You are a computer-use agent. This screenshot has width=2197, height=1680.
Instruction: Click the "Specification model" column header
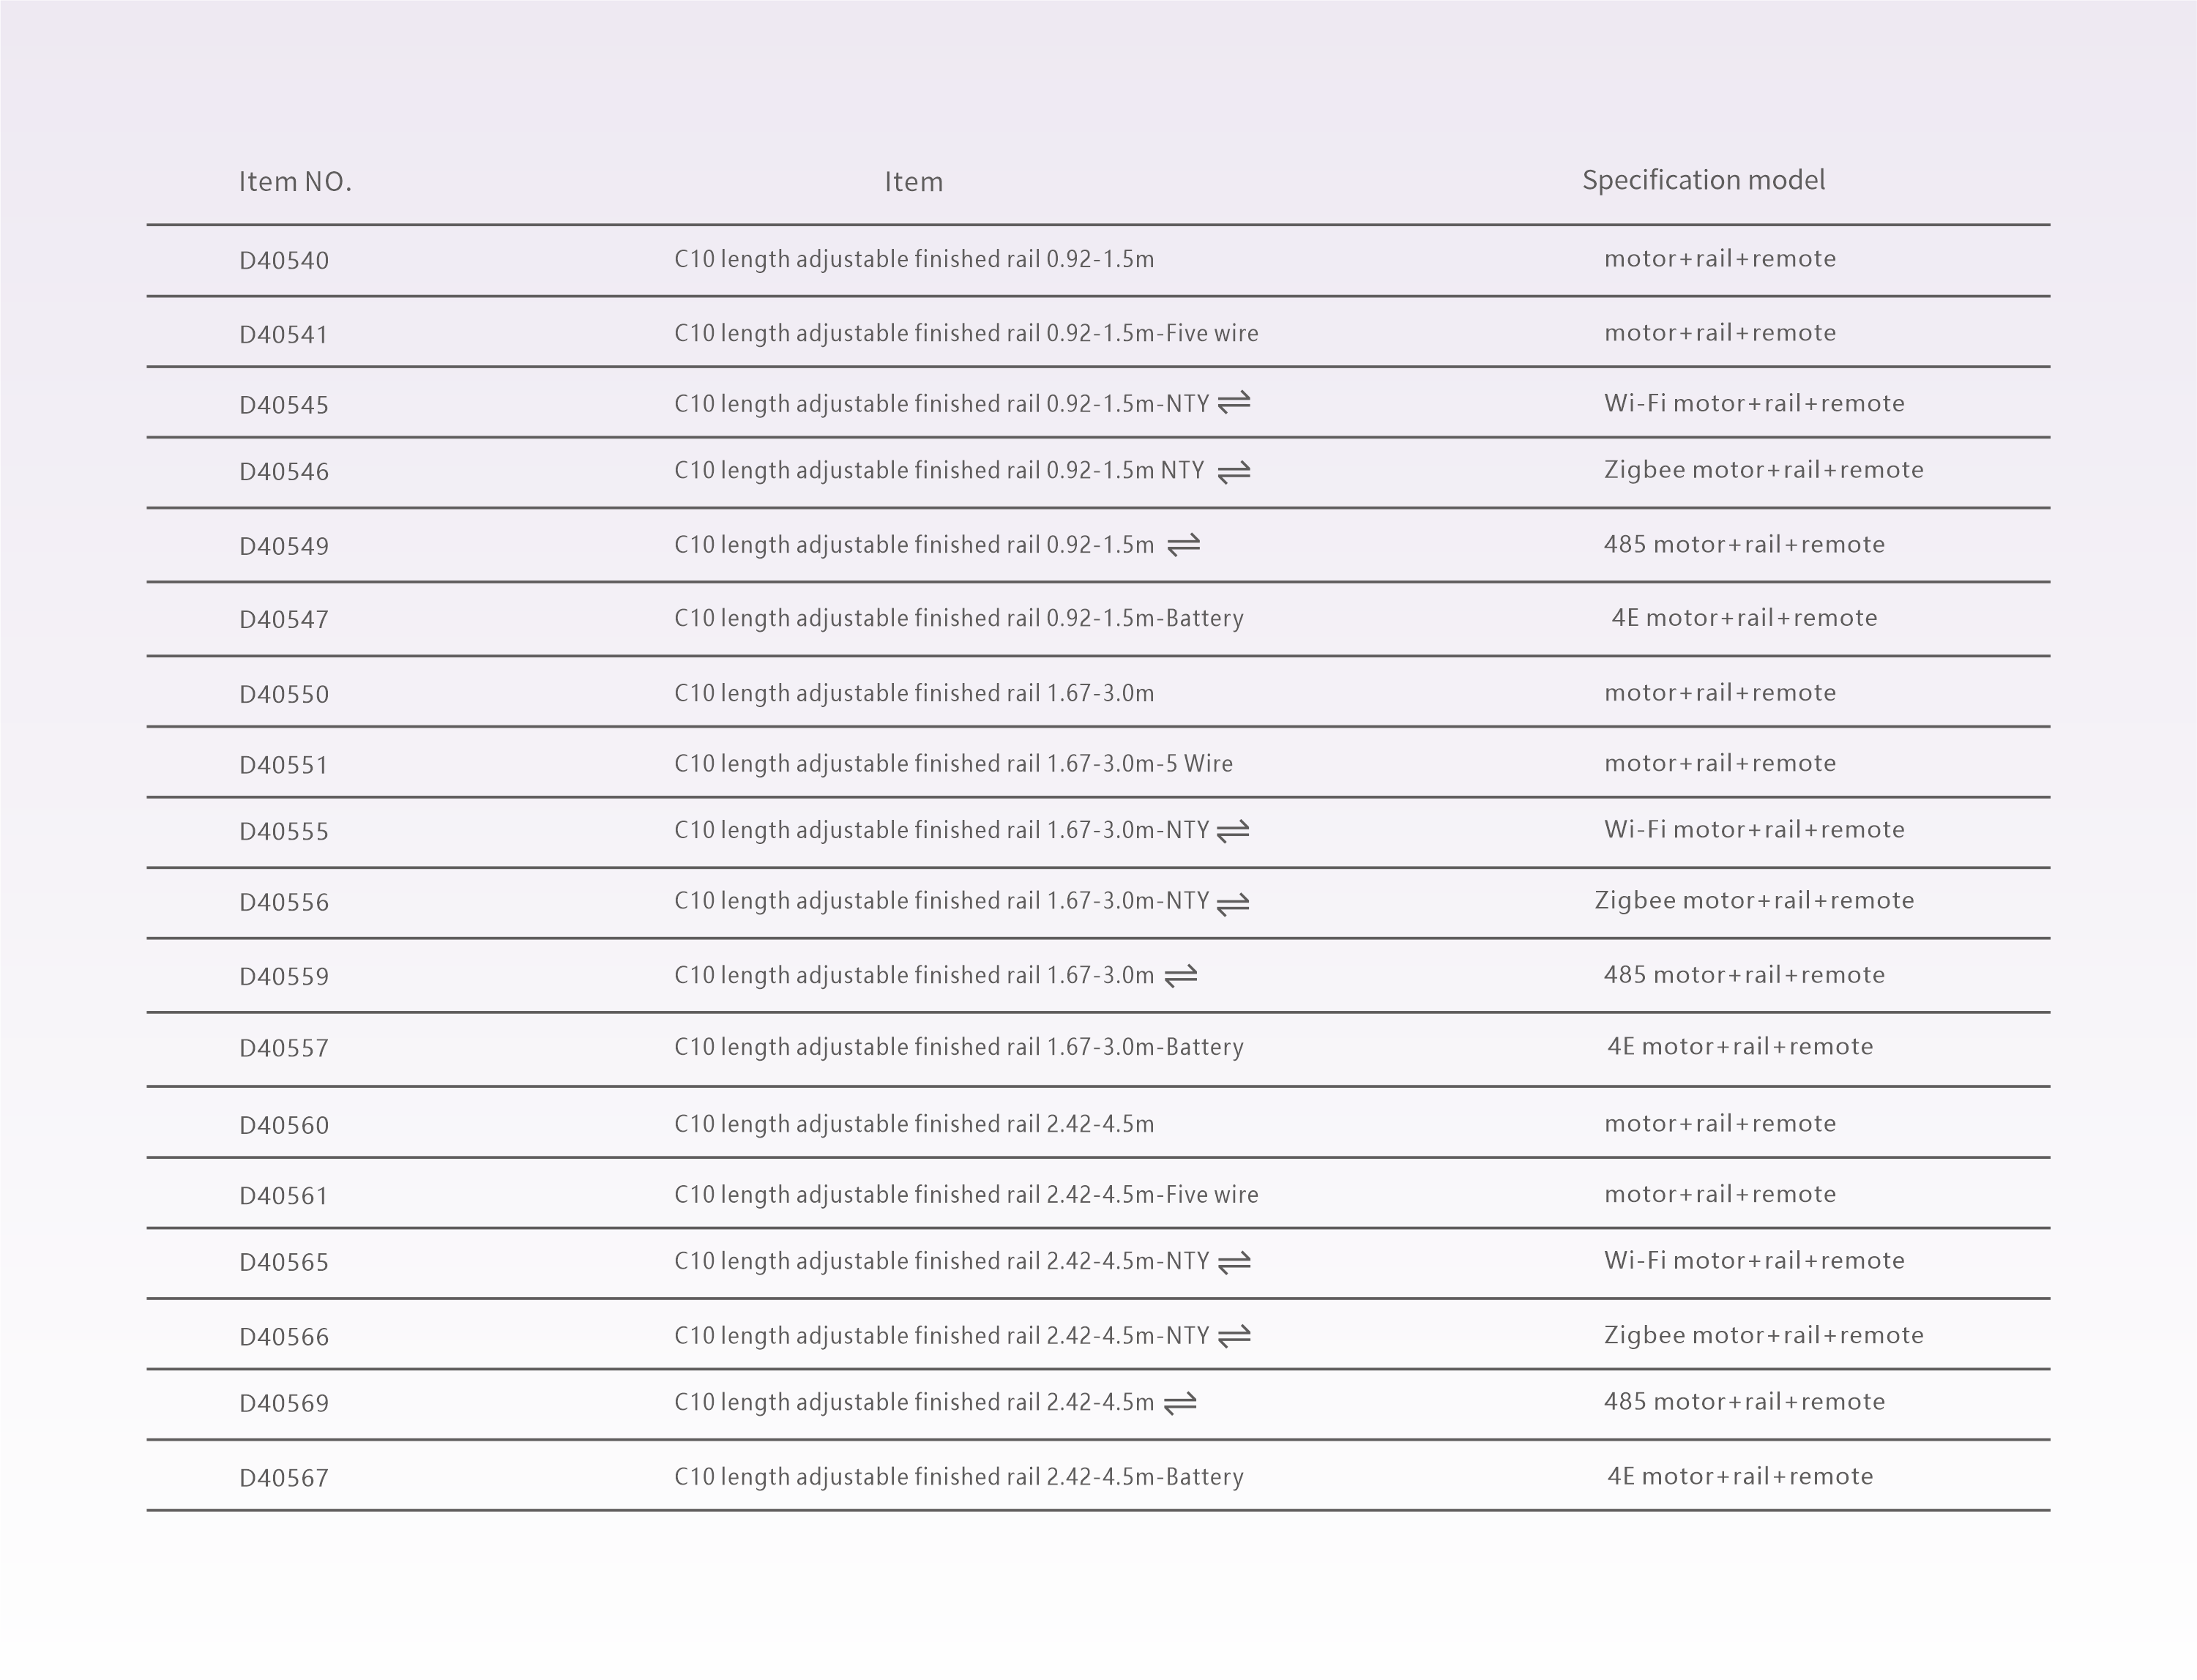[x=1703, y=180]
